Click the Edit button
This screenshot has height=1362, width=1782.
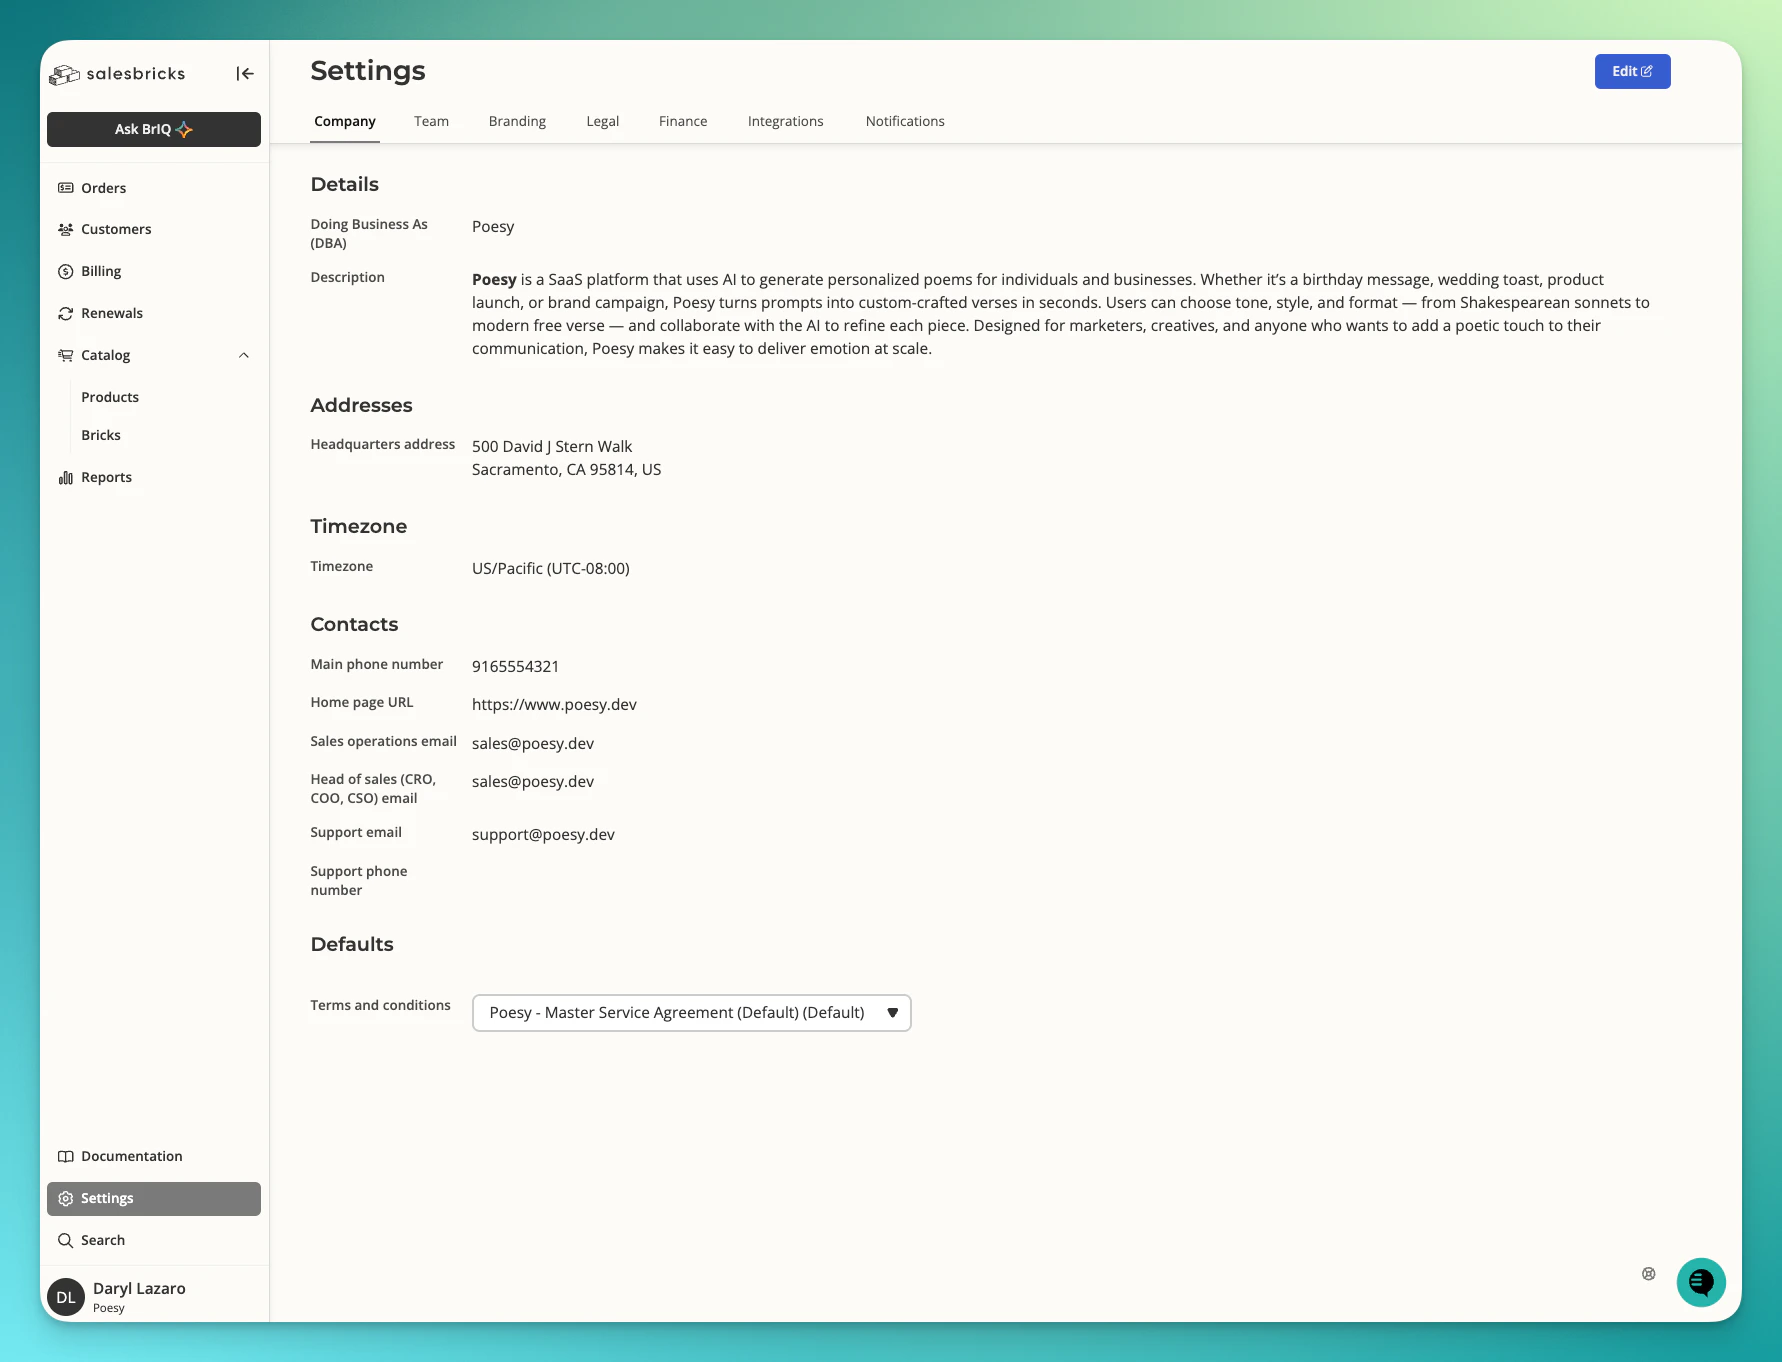point(1633,72)
